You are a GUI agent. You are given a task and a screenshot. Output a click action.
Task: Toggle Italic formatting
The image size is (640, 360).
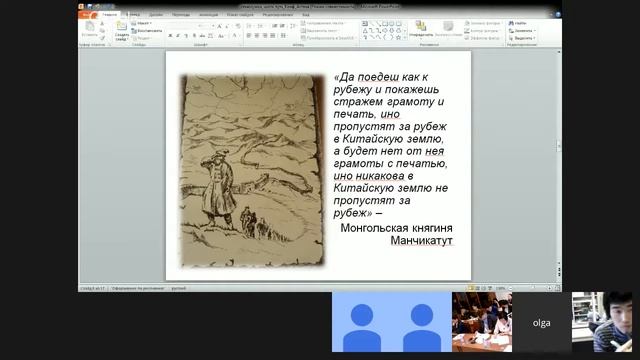tap(178, 36)
